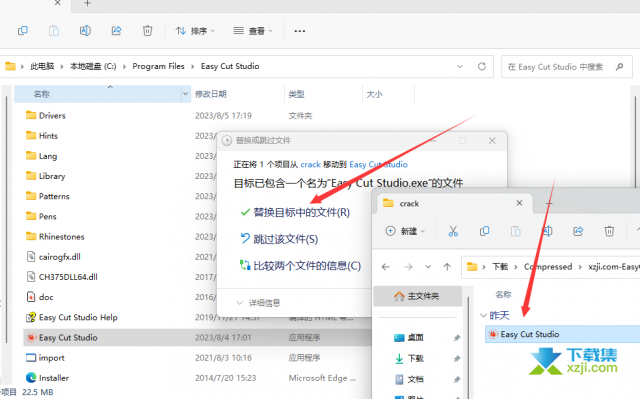The width and height of the screenshot is (640, 399).
Task: Open the 排序 sort dropdown
Action: pos(195,31)
